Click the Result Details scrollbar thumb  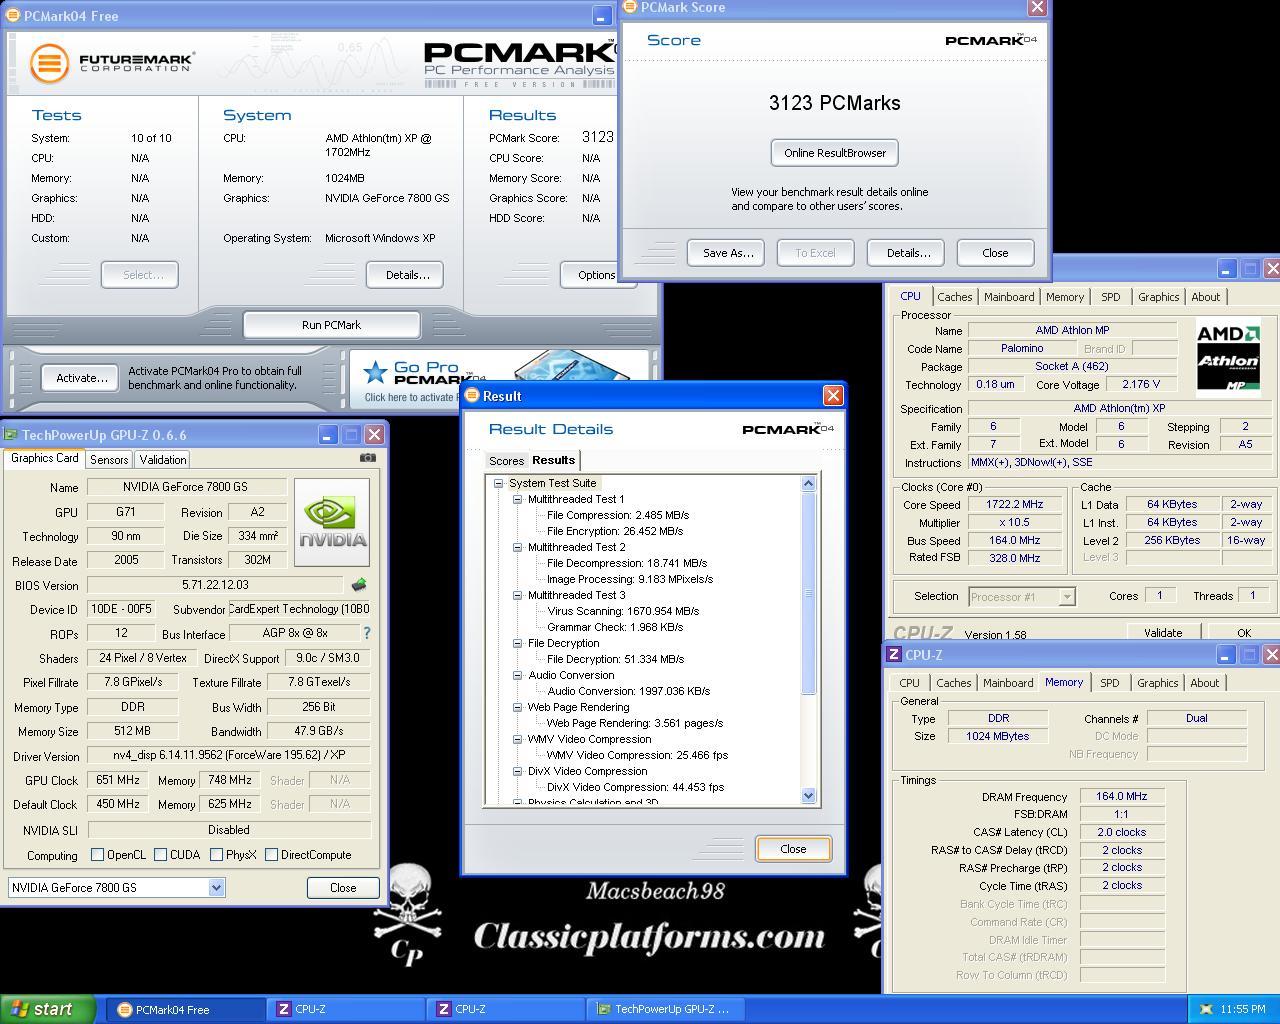809,593
